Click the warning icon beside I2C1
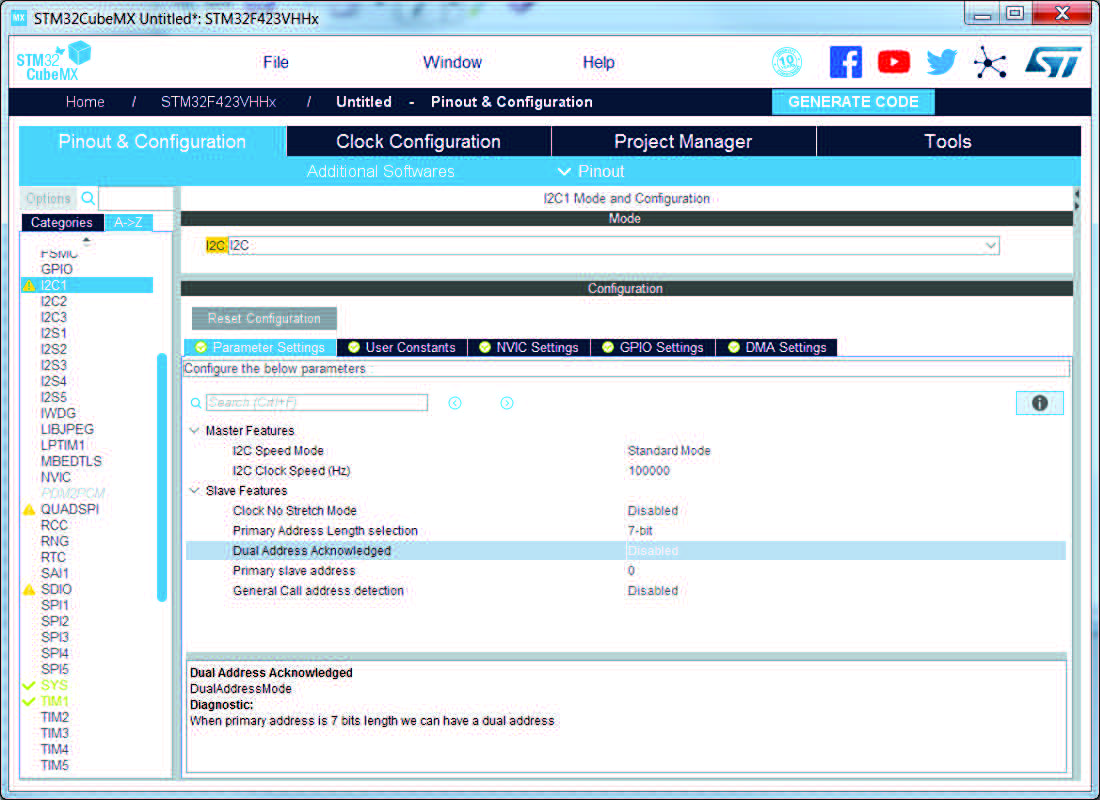1100x800 pixels. click(x=29, y=286)
